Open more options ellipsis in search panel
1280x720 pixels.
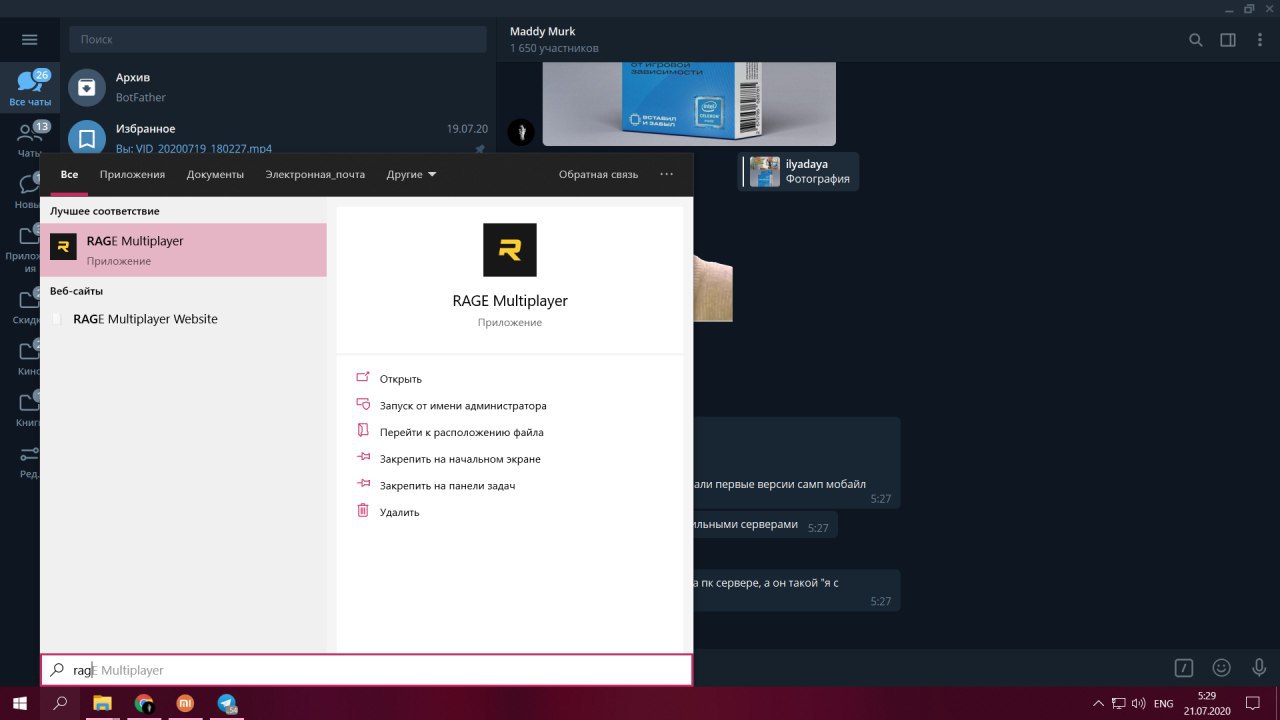pyautogui.click(x=667, y=174)
